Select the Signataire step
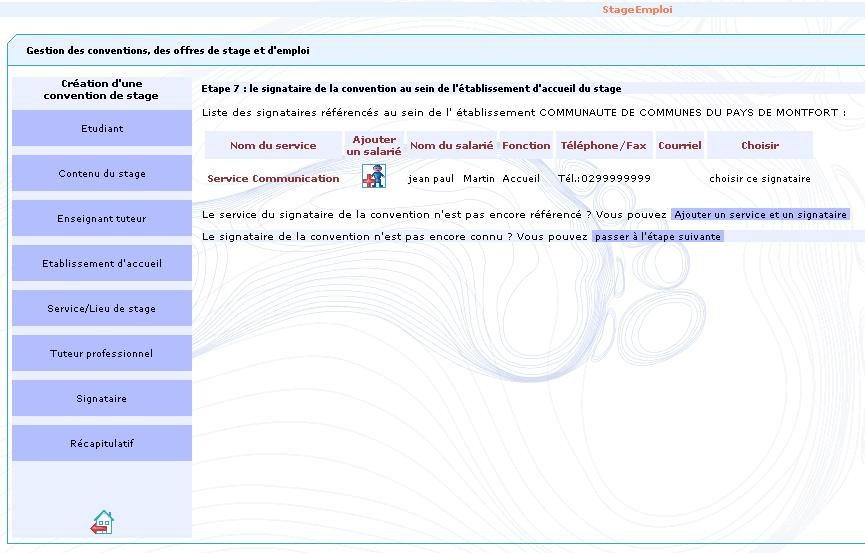 click(x=102, y=399)
